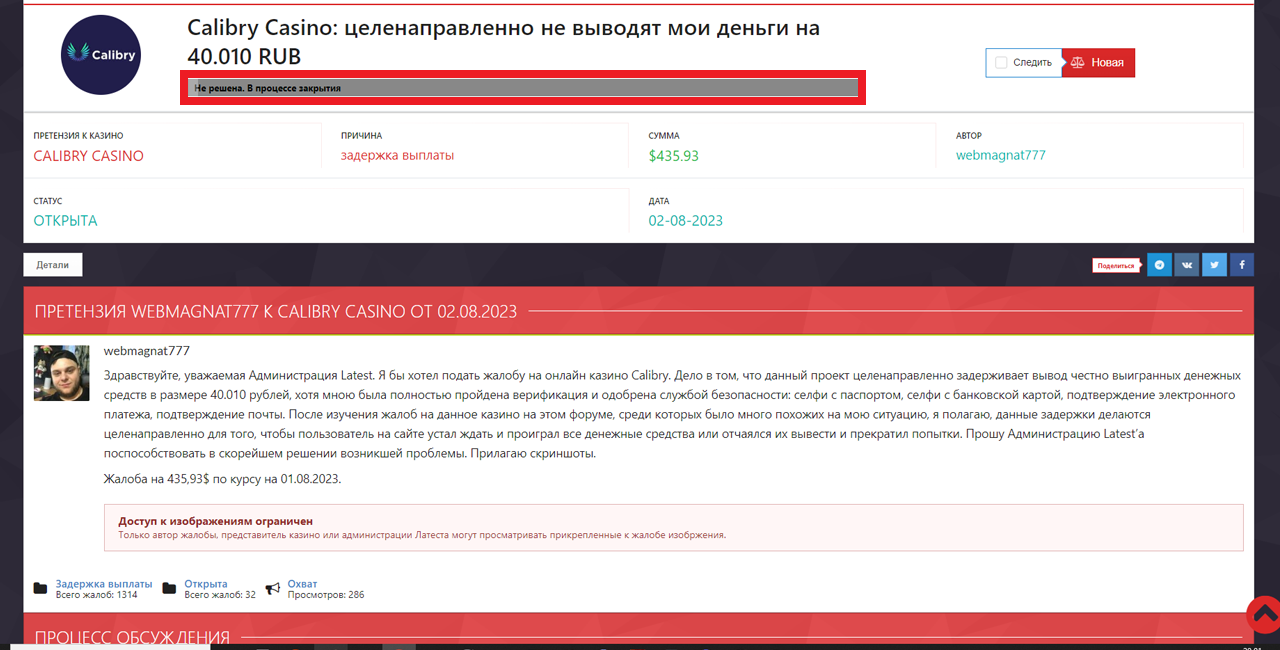Click folder icon beside Задержка выплаты
Image resolution: width=1280 pixels, height=650 pixels.
[x=40, y=588]
